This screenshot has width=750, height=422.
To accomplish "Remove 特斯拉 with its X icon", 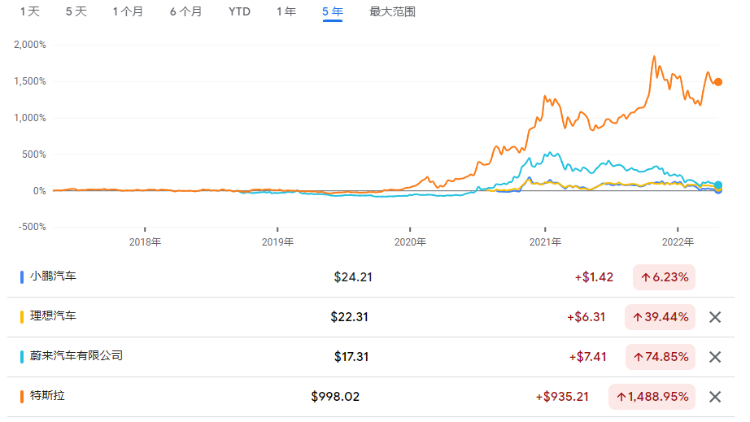I will tap(715, 397).
